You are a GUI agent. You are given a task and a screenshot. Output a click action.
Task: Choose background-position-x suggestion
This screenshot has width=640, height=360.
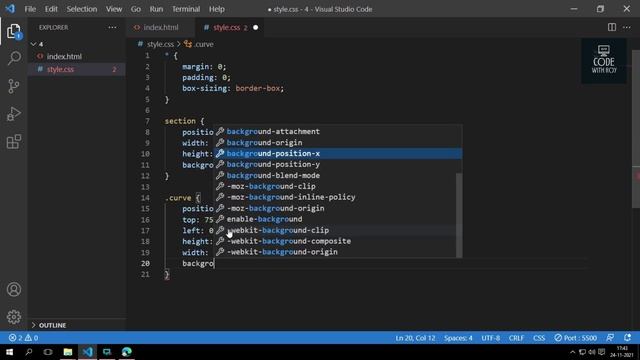[x=338, y=153]
